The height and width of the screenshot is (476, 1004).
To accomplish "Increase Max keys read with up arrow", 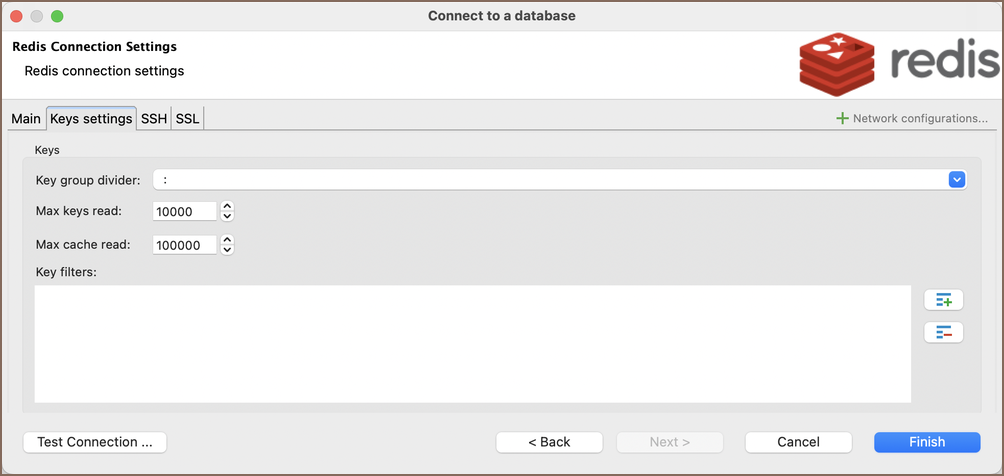I will click(227, 207).
